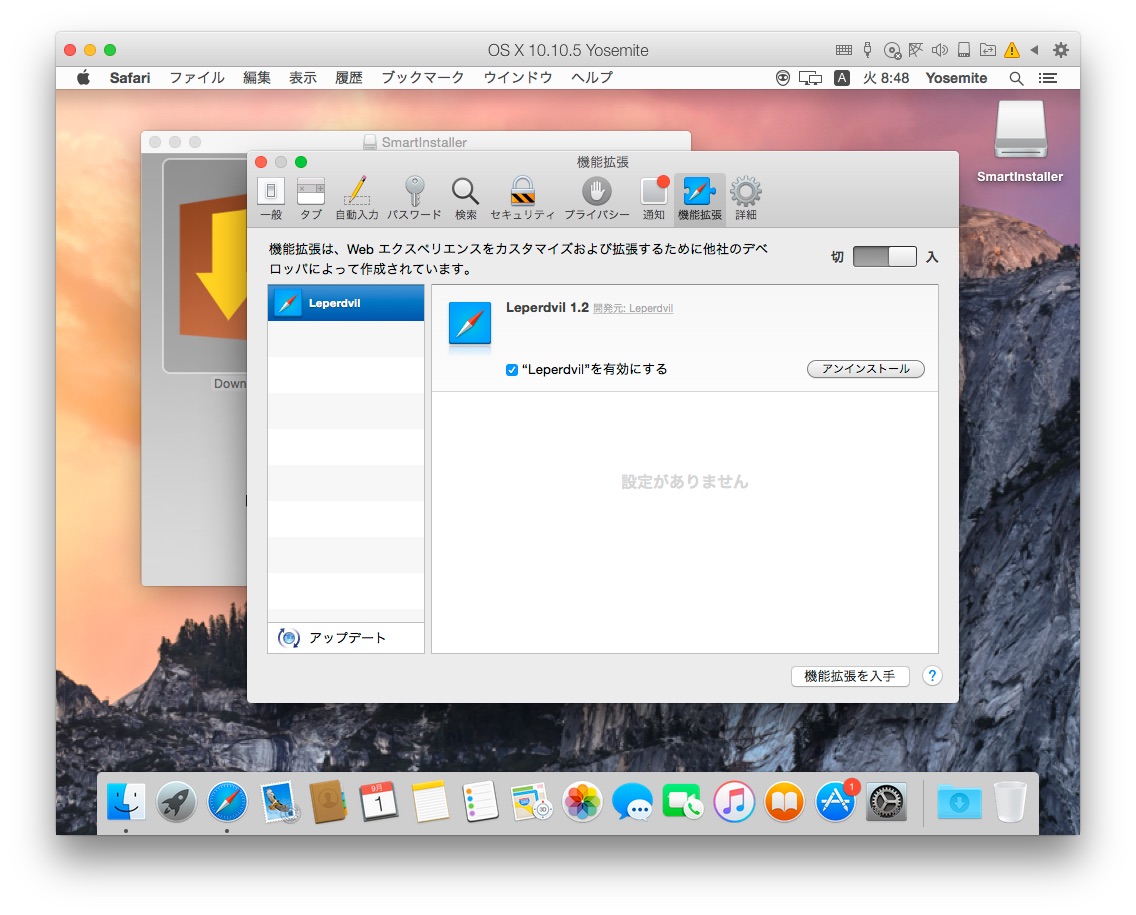1136x915 pixels.
Task: Click the Leperdvil compass icon in details
Action: pyautogui.click(x=469, y=323)
